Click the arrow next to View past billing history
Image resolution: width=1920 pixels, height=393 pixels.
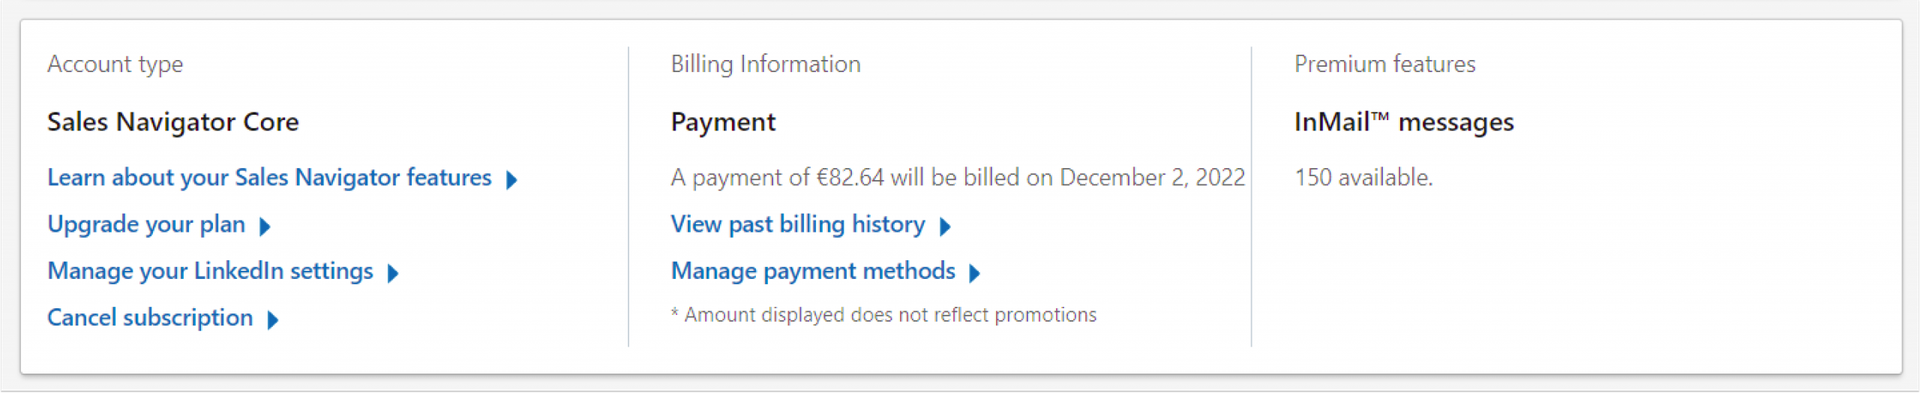(x=944, y=227)
